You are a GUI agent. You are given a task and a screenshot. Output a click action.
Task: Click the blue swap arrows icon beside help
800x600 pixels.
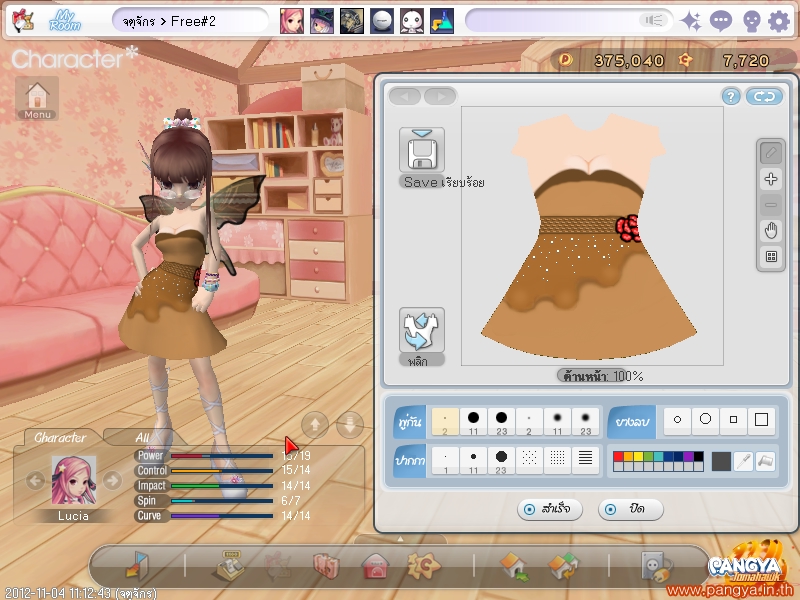[764, 96]
